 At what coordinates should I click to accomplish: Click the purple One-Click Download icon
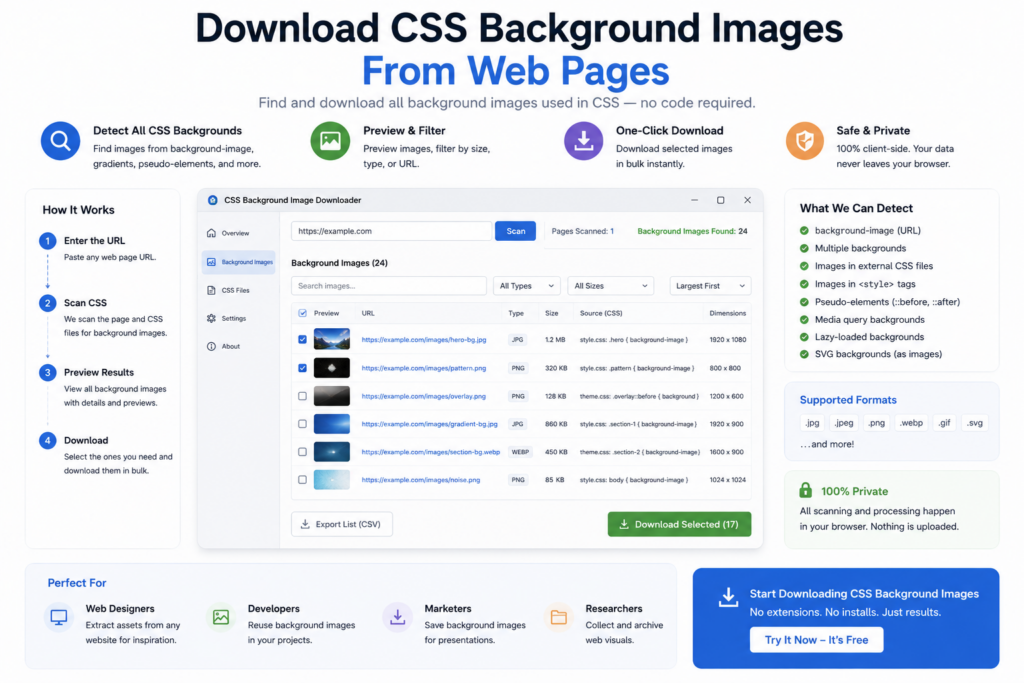[x=583, y=141]
